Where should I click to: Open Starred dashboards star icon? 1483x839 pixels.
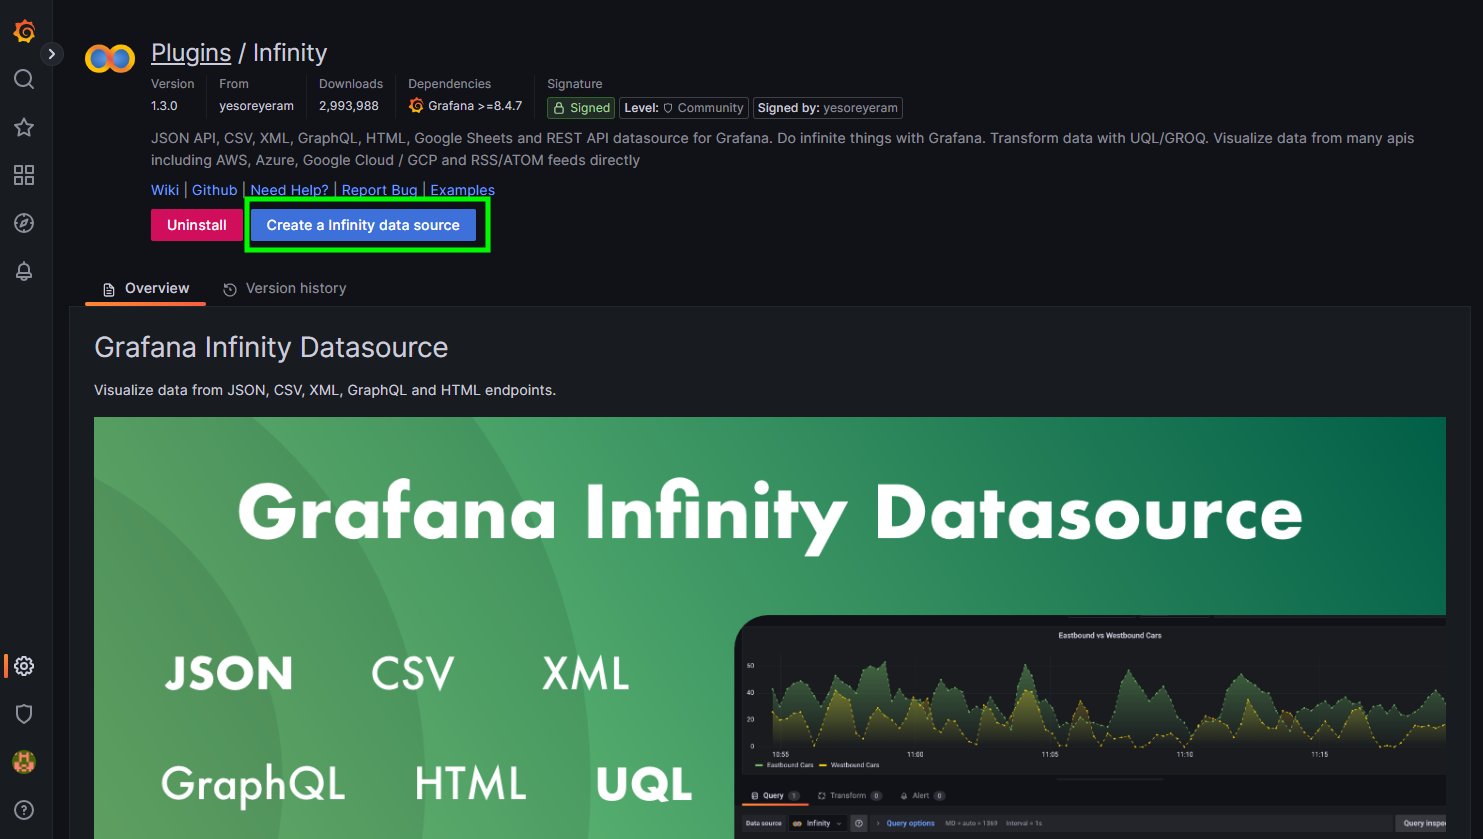pos(24,127)
